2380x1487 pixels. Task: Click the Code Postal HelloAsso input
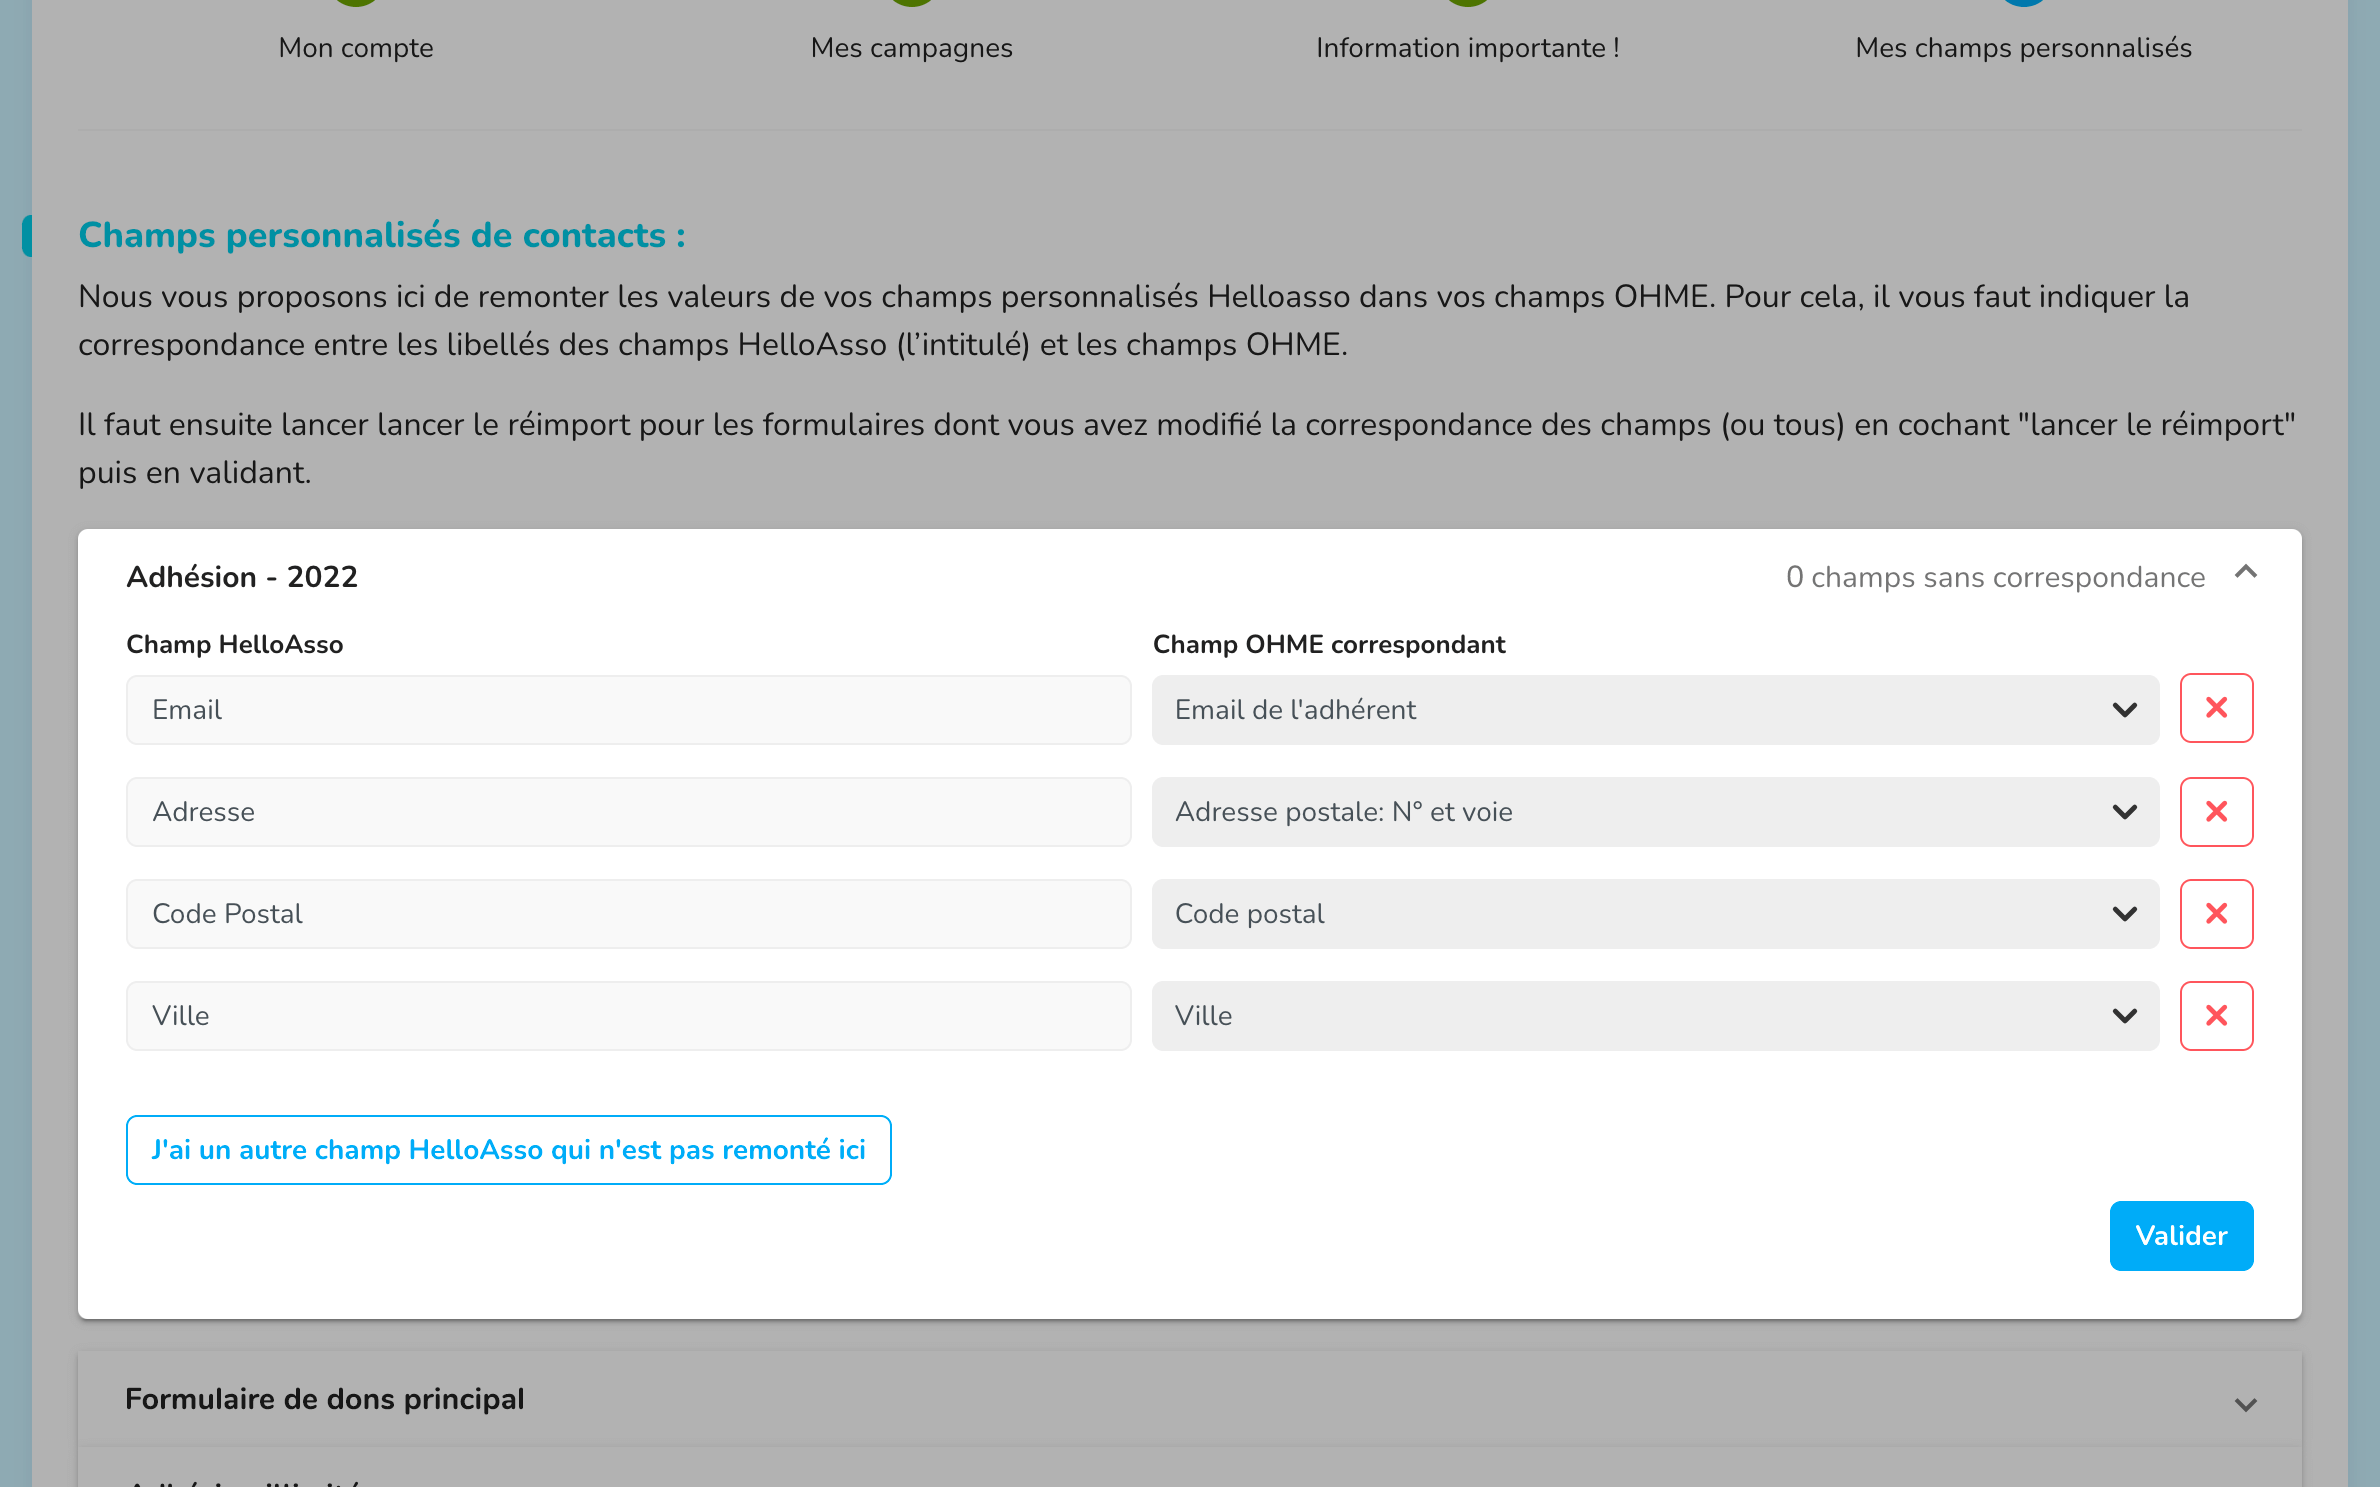(628, 913)
